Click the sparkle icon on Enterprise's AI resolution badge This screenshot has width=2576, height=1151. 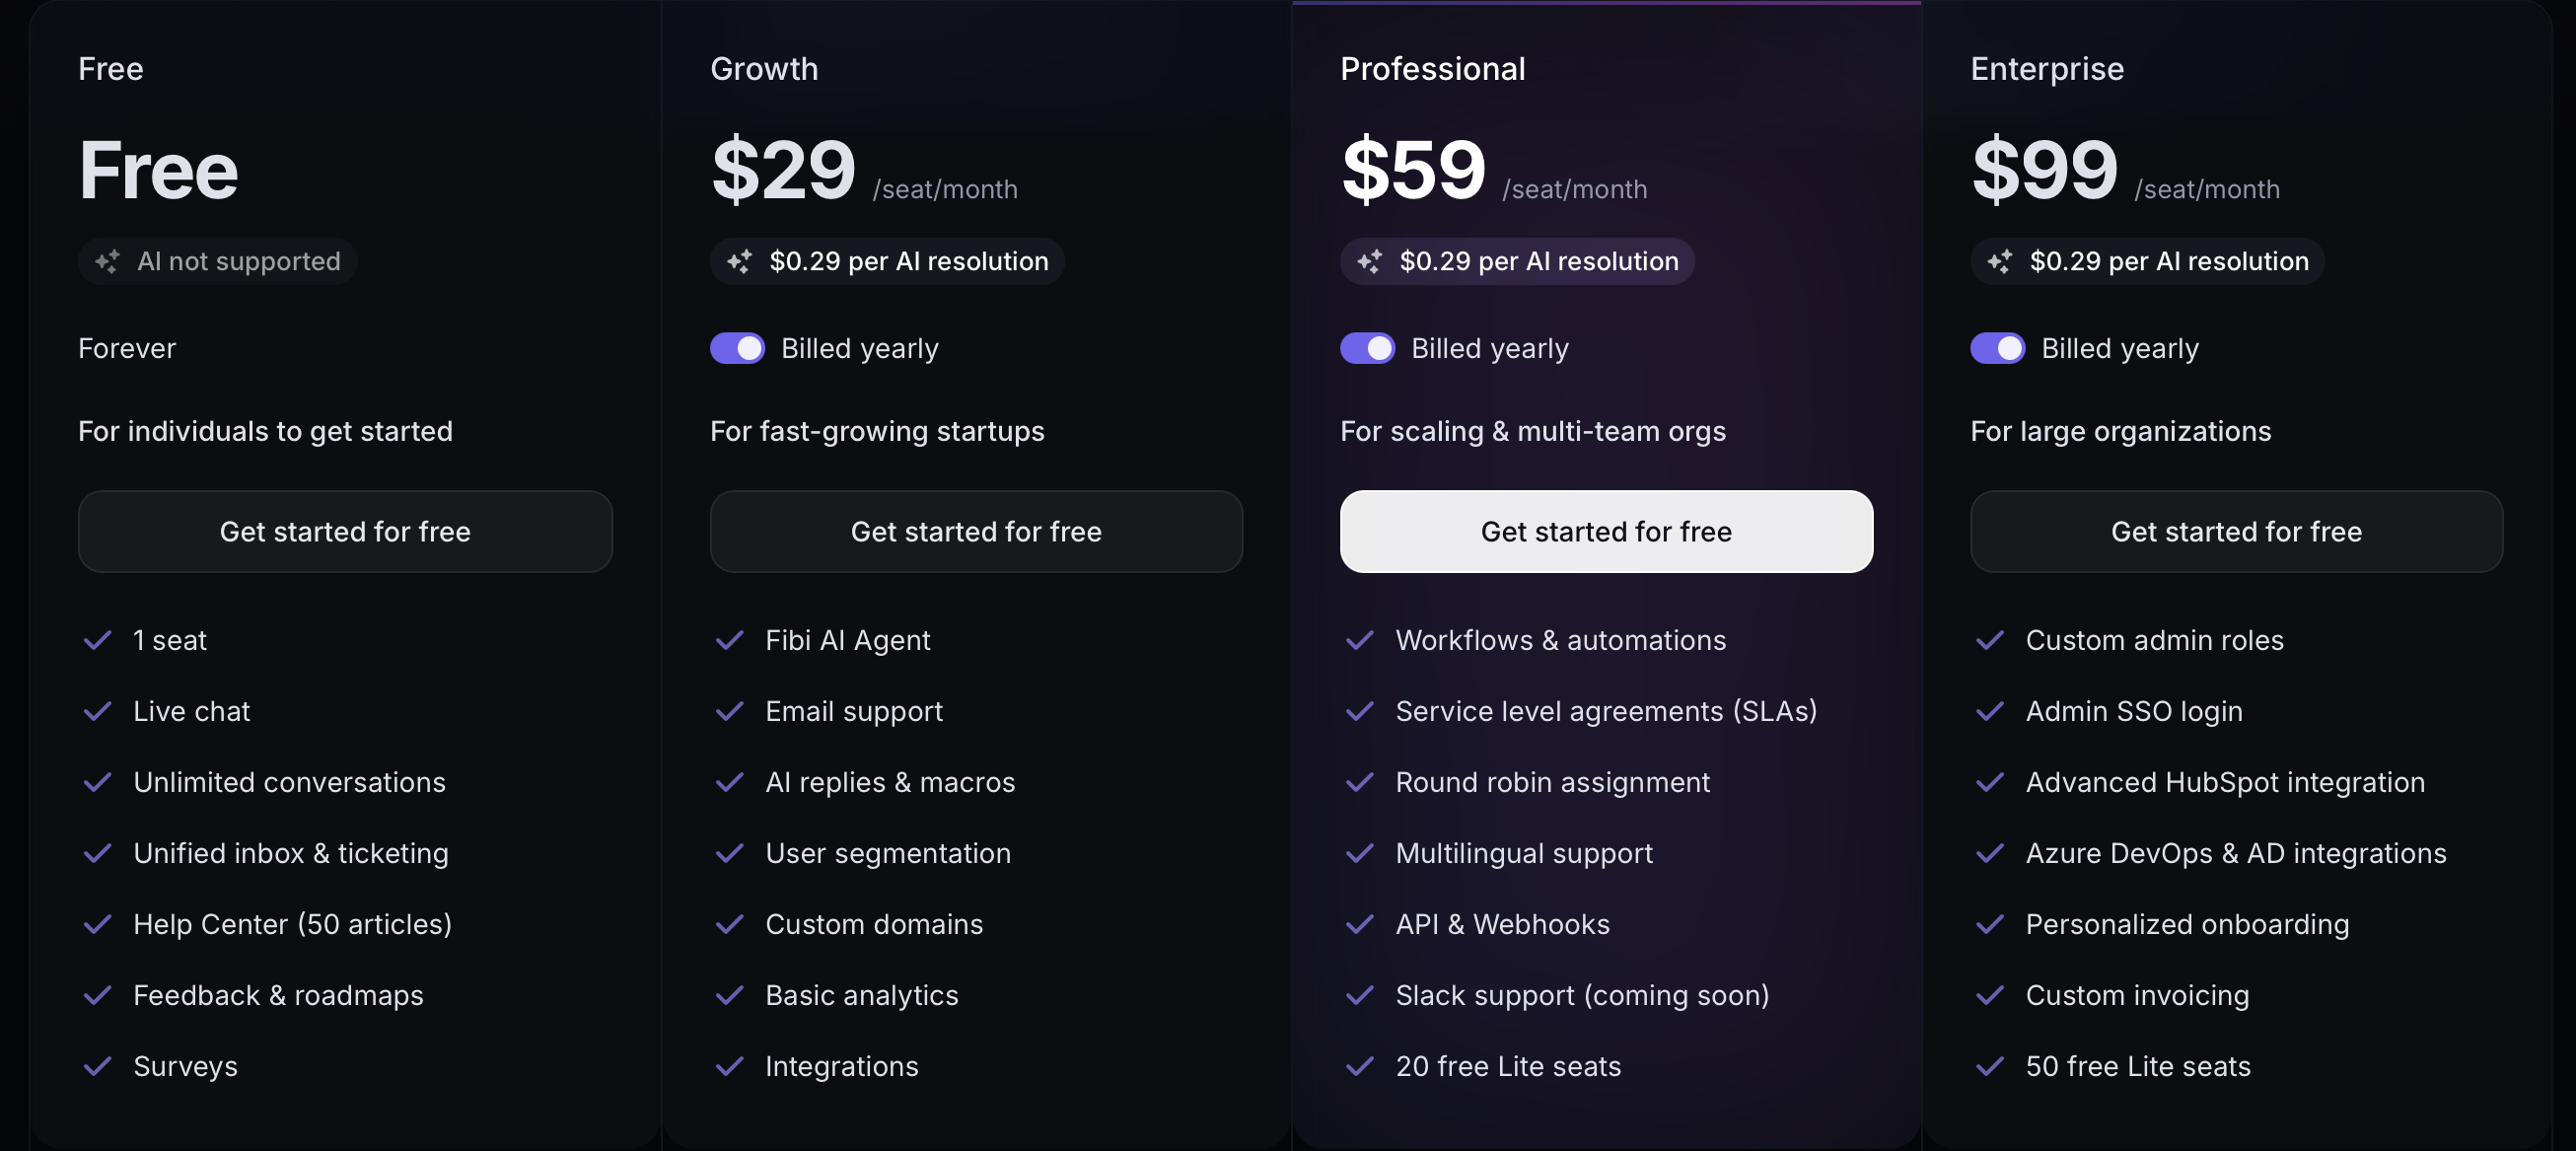click(2001, 261)
